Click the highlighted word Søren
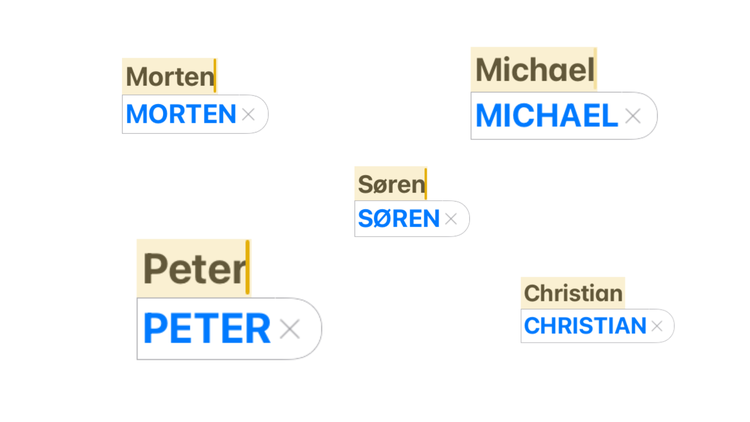 tap(391, 185)
